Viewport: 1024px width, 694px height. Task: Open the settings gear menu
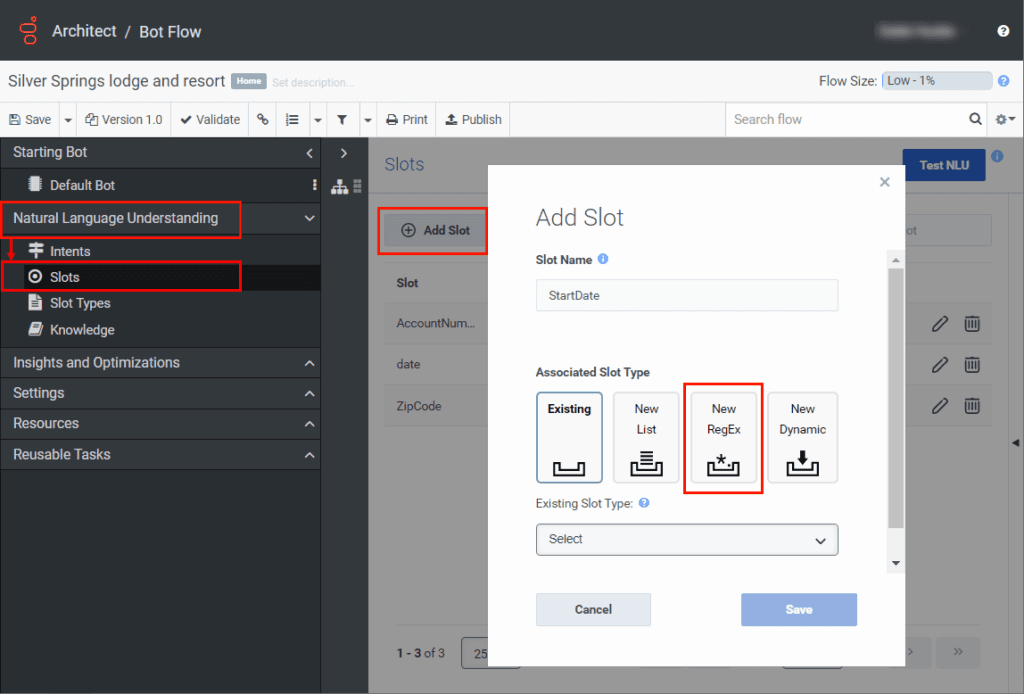tap(1004, 119)
